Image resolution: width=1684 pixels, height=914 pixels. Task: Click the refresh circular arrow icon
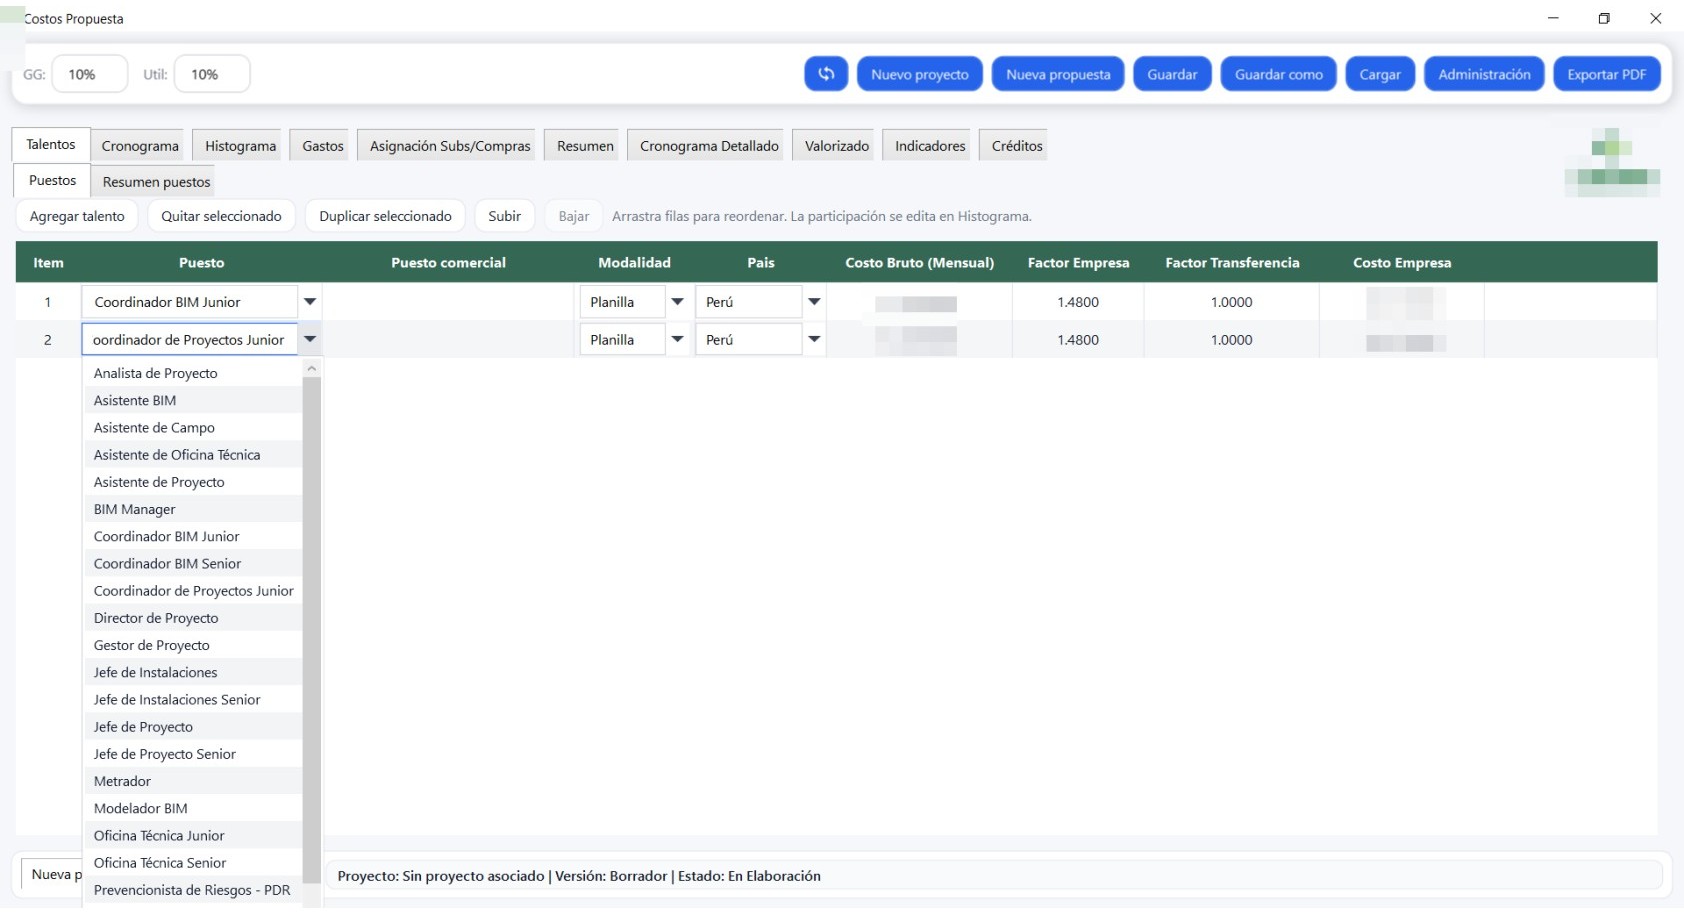point(826,73)
